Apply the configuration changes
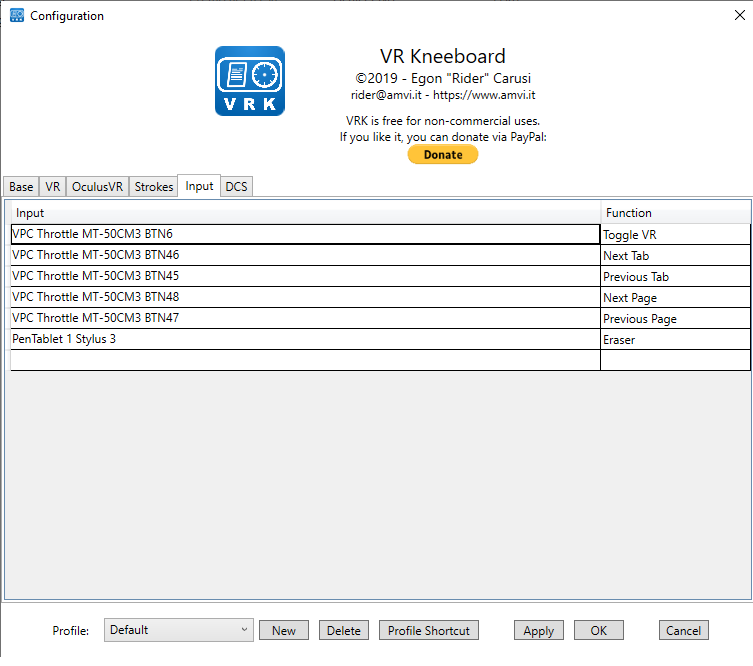Viewport: 753px width, 666px height. click(539, 630)
